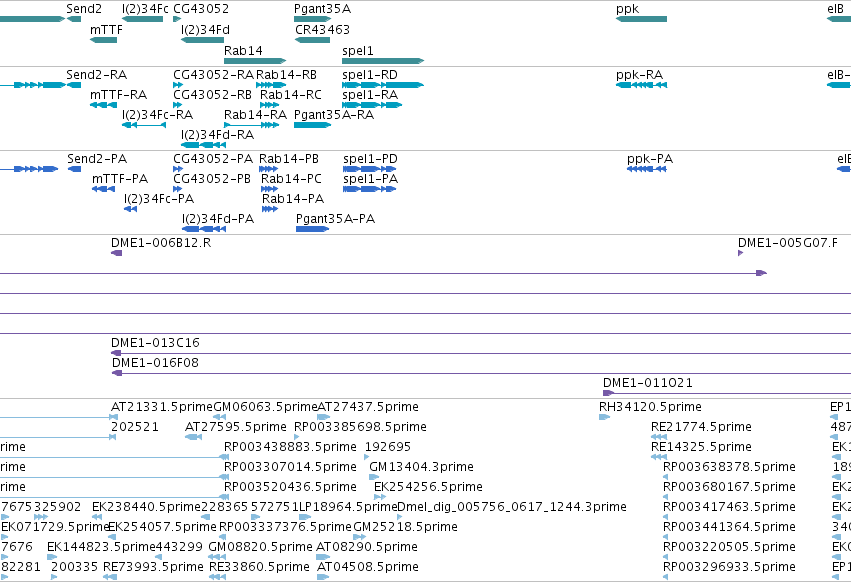Click the LP18964.5prime EST
The image size is (851, 582).
point(306,517)
